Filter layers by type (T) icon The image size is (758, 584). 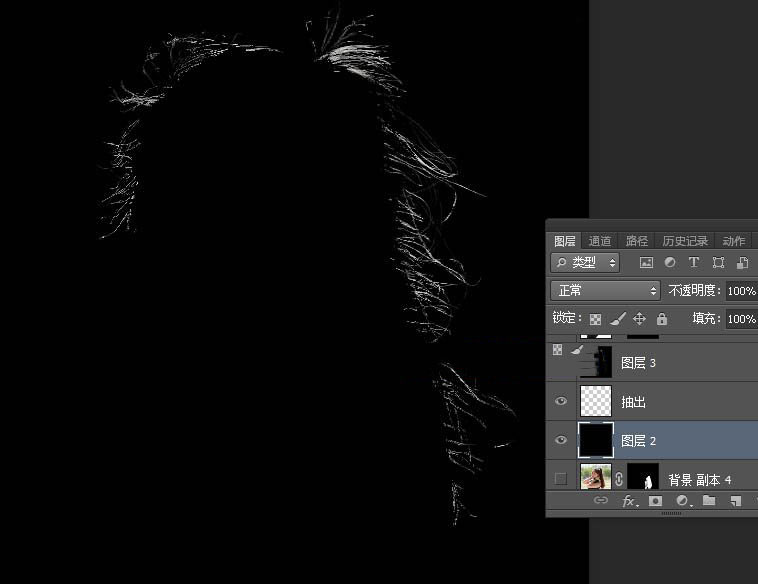(x=694, y=263)
